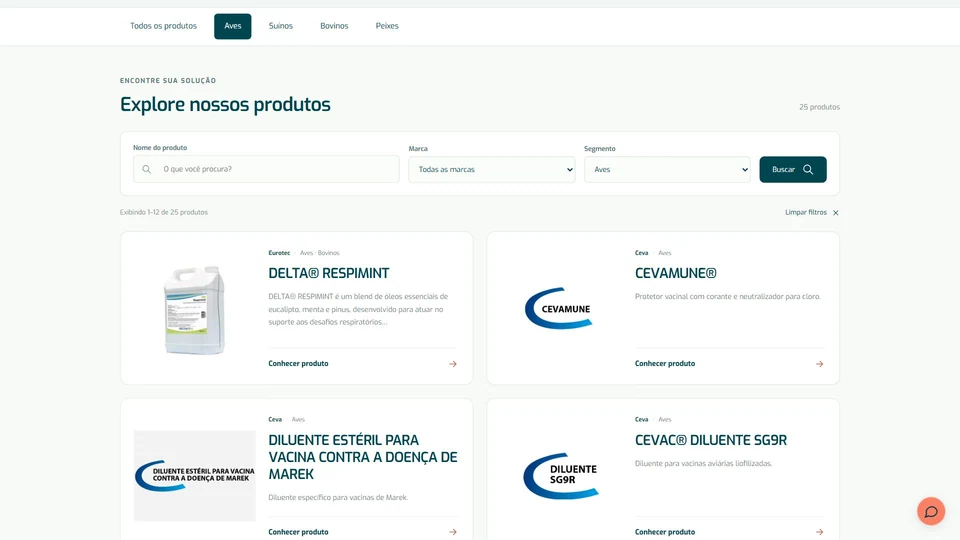Screen dimensions: 960x540
Task: Focus the product name search field
Action: tap(266, 169)
